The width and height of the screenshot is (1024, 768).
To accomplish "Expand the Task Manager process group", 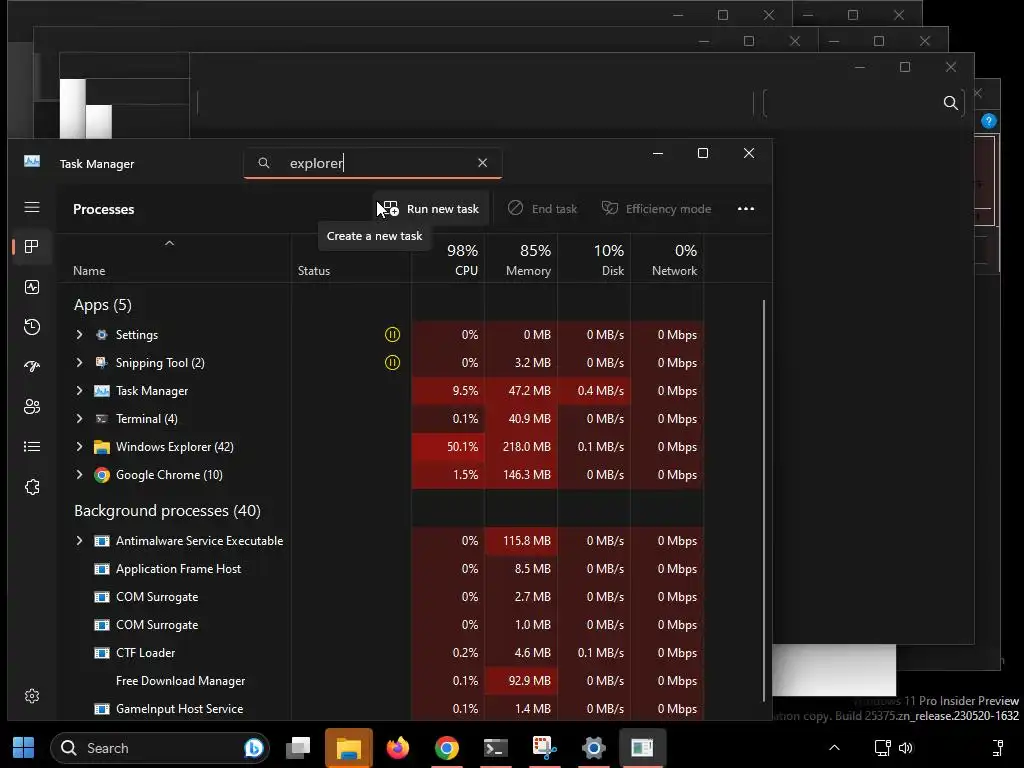I will click(79, 391).
